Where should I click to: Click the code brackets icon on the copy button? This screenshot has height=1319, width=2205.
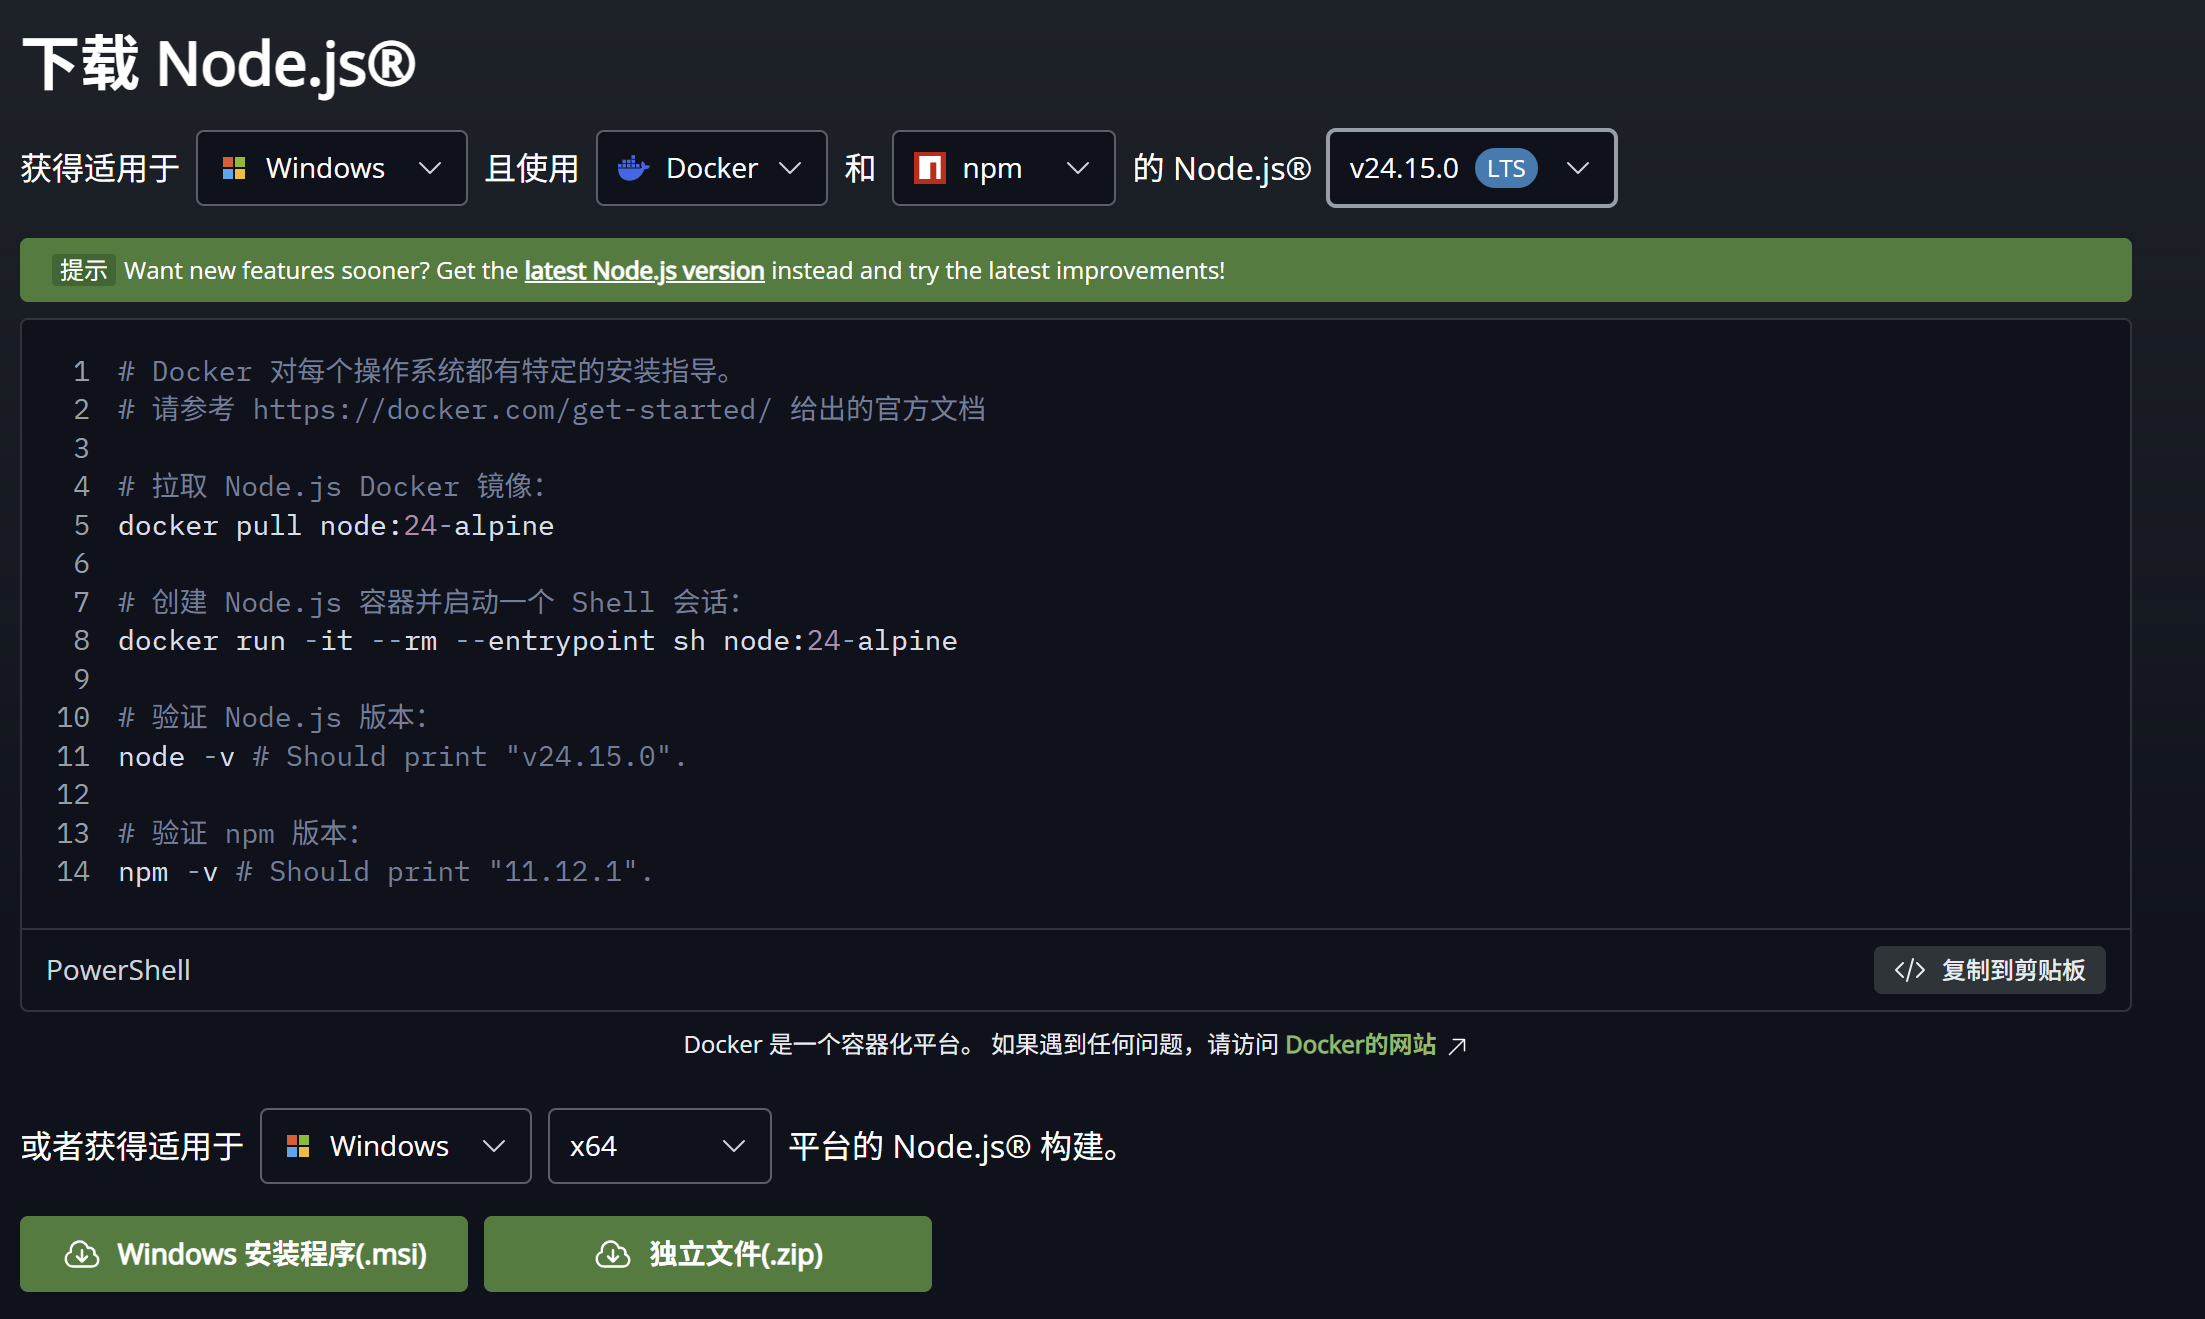pyautogui.click(x=1909, y=970)
